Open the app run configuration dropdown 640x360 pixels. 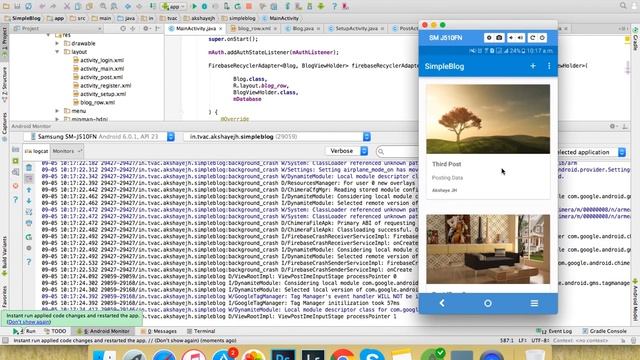click(x=174, y=6)
